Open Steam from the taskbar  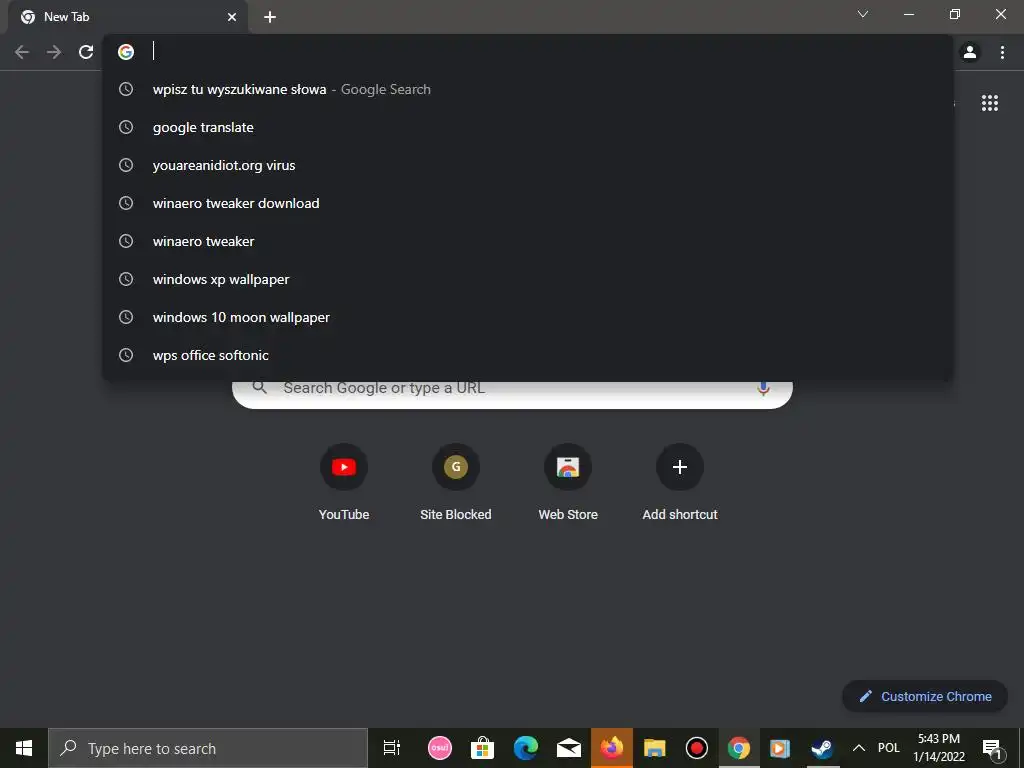tap(822, 748)
